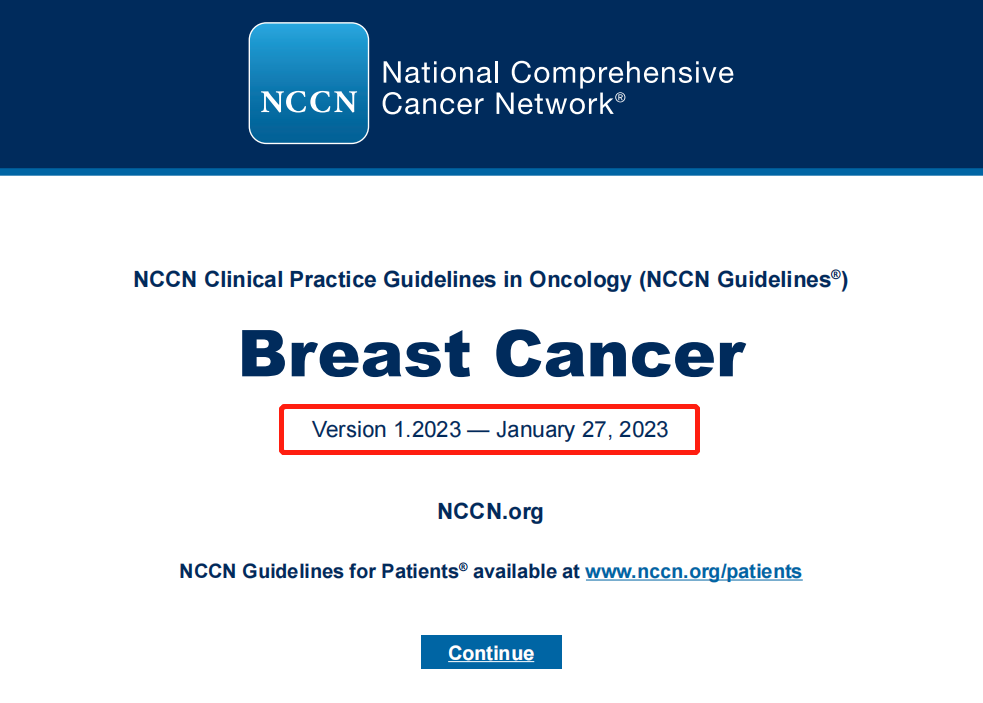Click the Cancer Network header line
The height and width of the screenshot is (703, 983).
[497, 103]
